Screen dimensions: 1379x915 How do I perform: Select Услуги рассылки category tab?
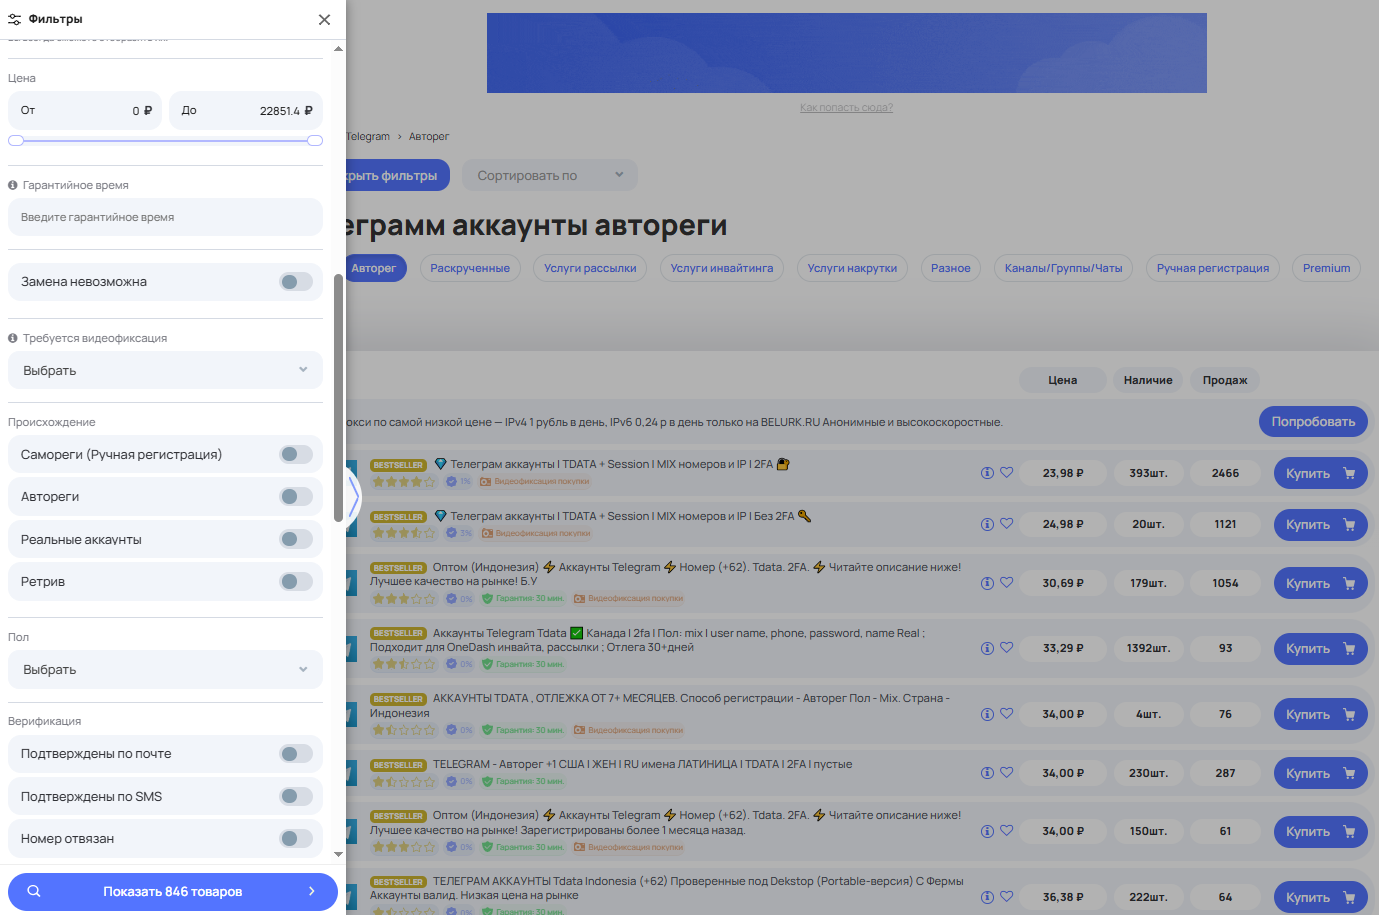[590, 268]
